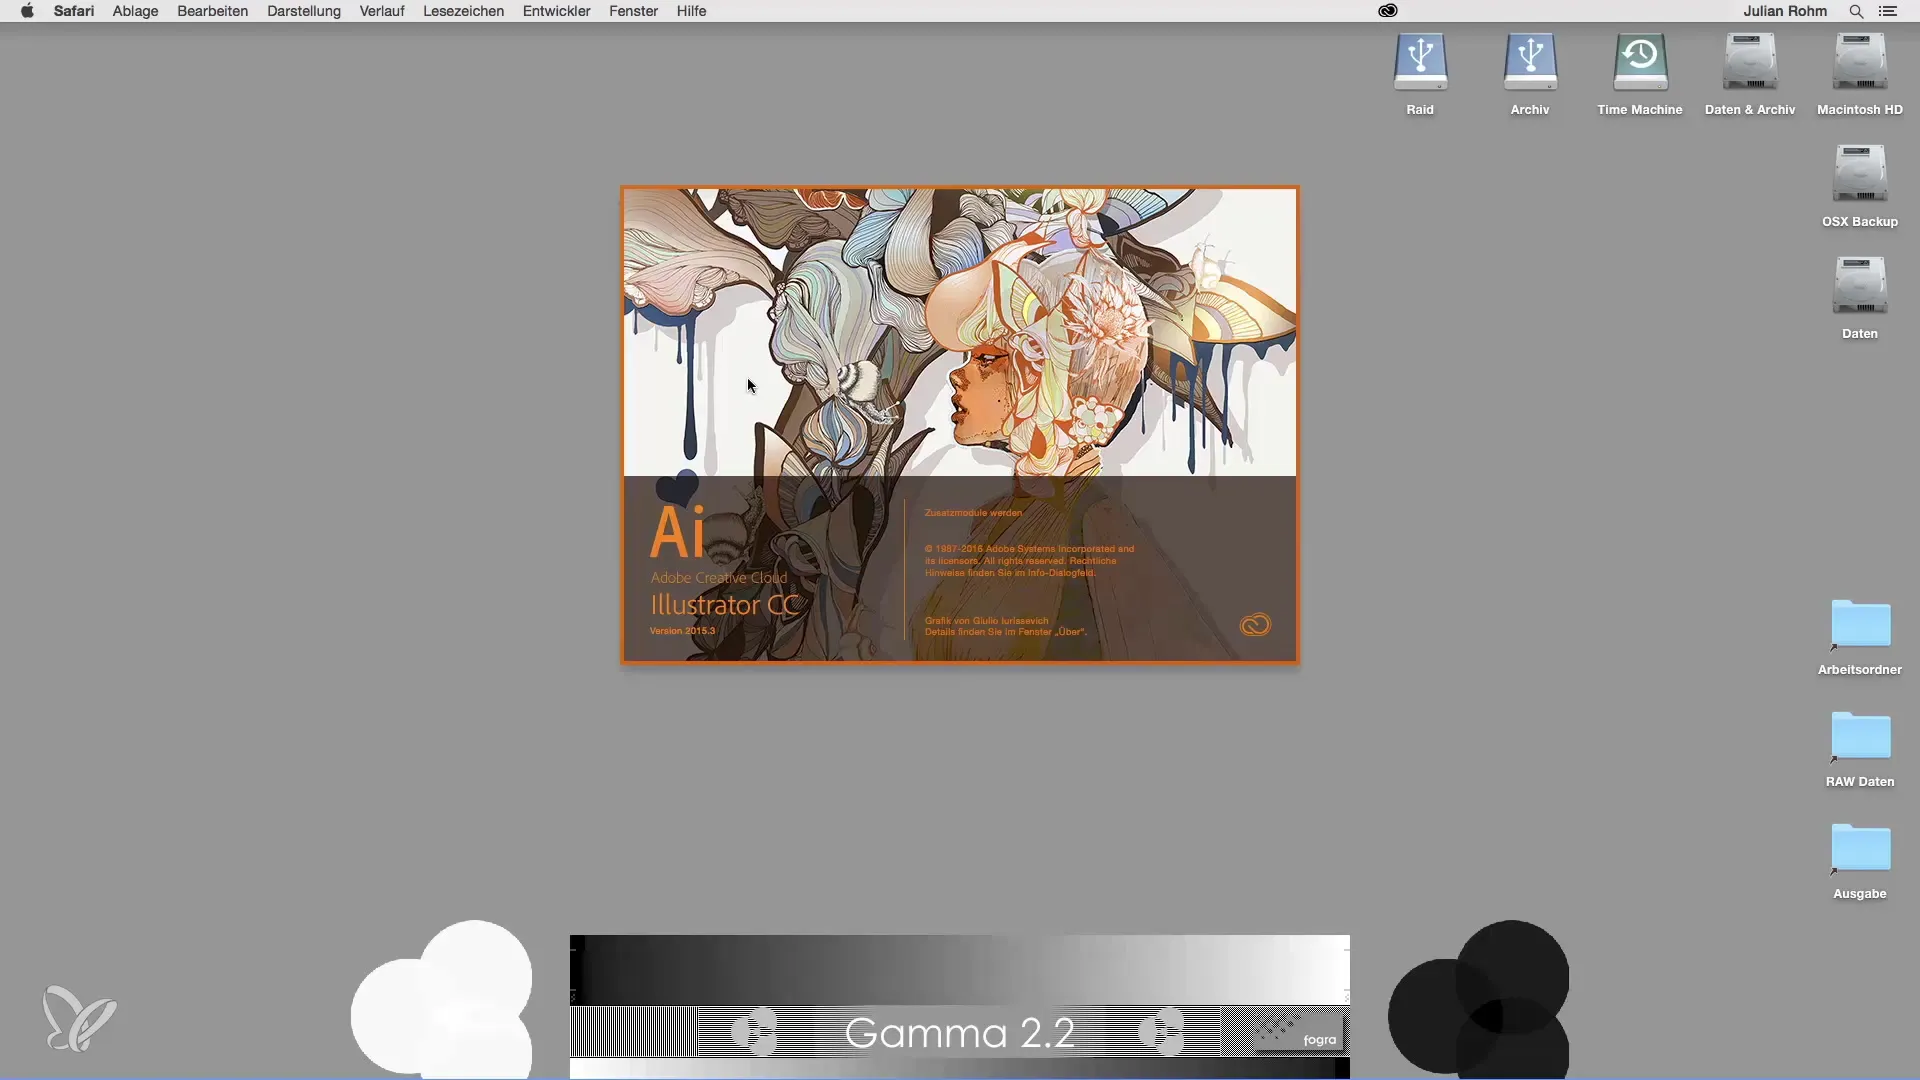Select the OSX Backup drive icon

(1860, 174)
